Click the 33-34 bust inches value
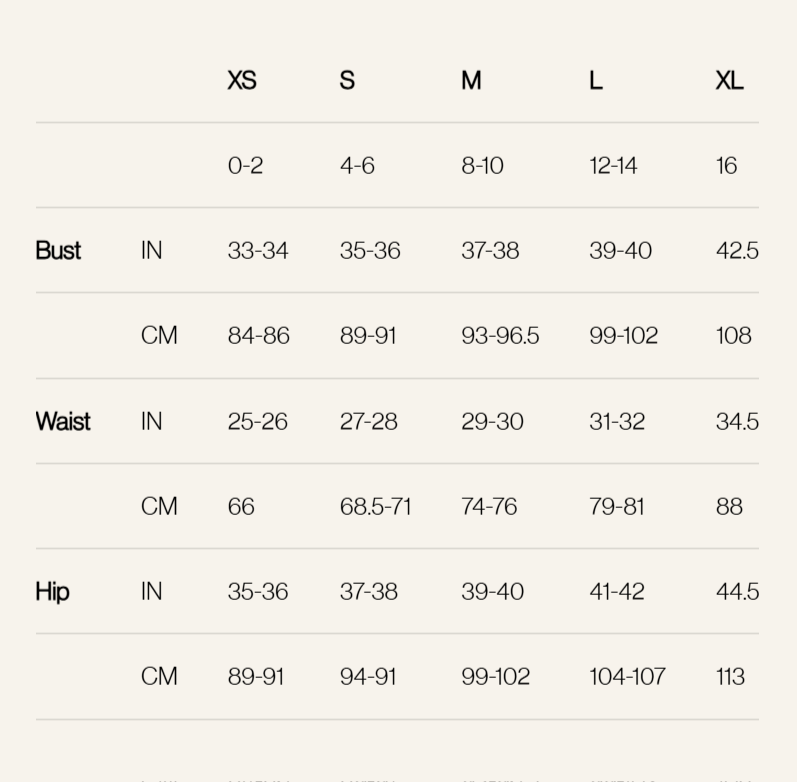The image size is (797, 782). 258,251
